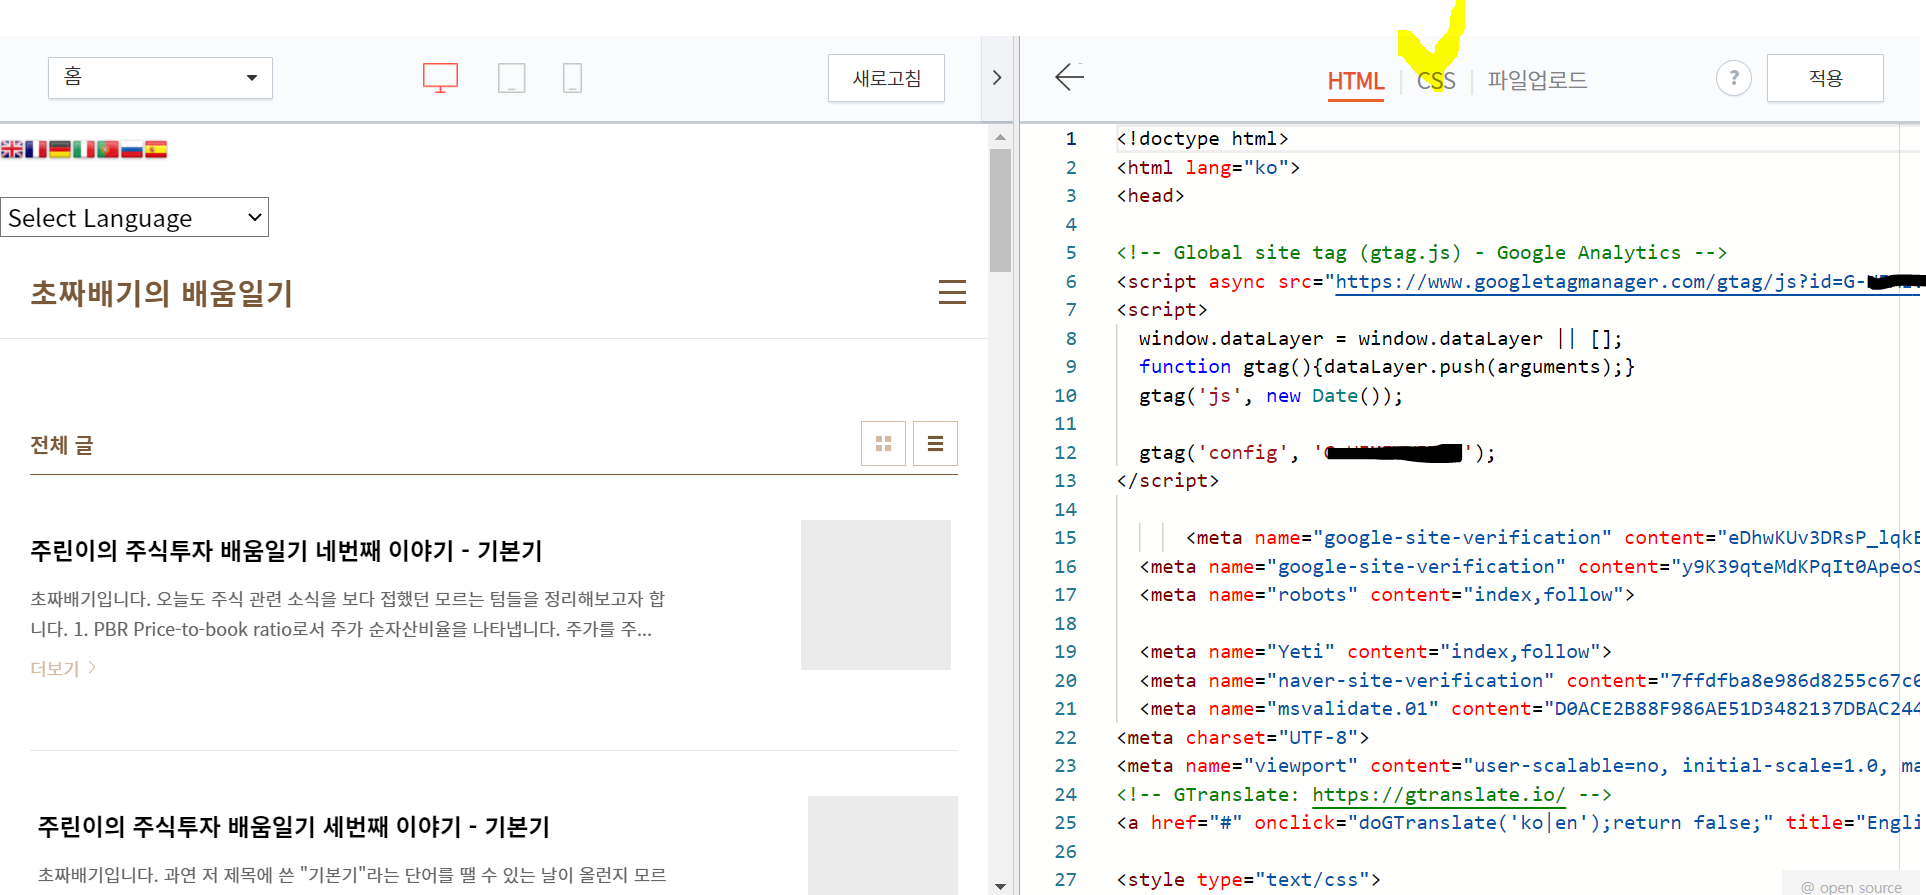The image size is (1926, 895).
Task: Click the 새로고침 refresh button
Action: [886, 78]
